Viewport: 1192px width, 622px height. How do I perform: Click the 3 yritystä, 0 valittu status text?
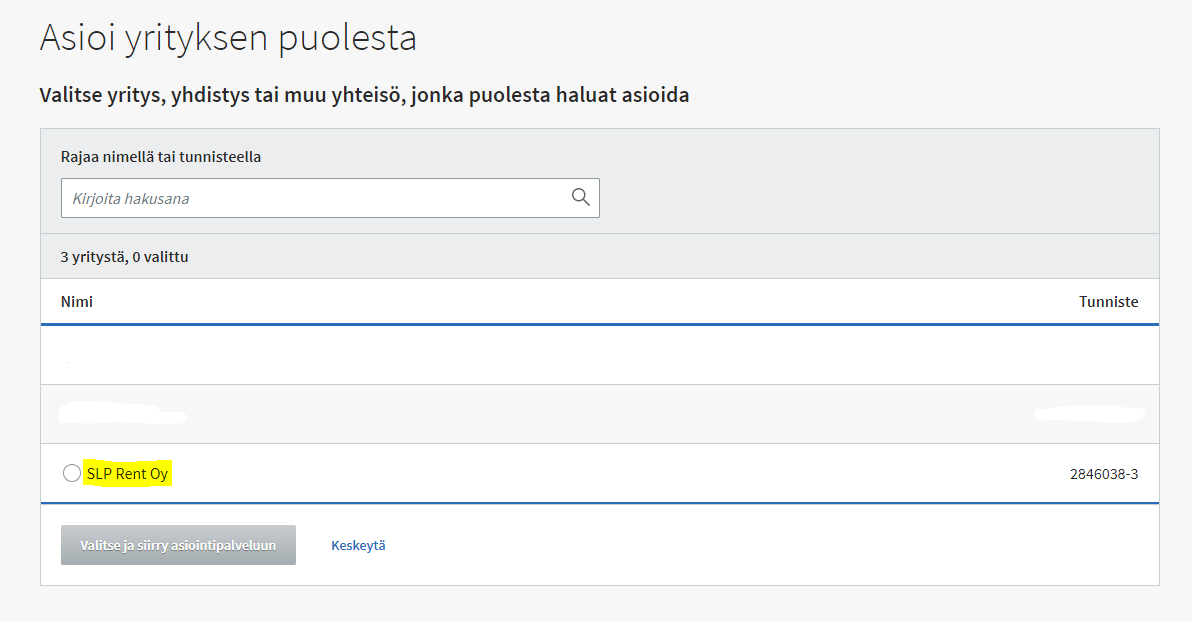[x=125, y=257]
